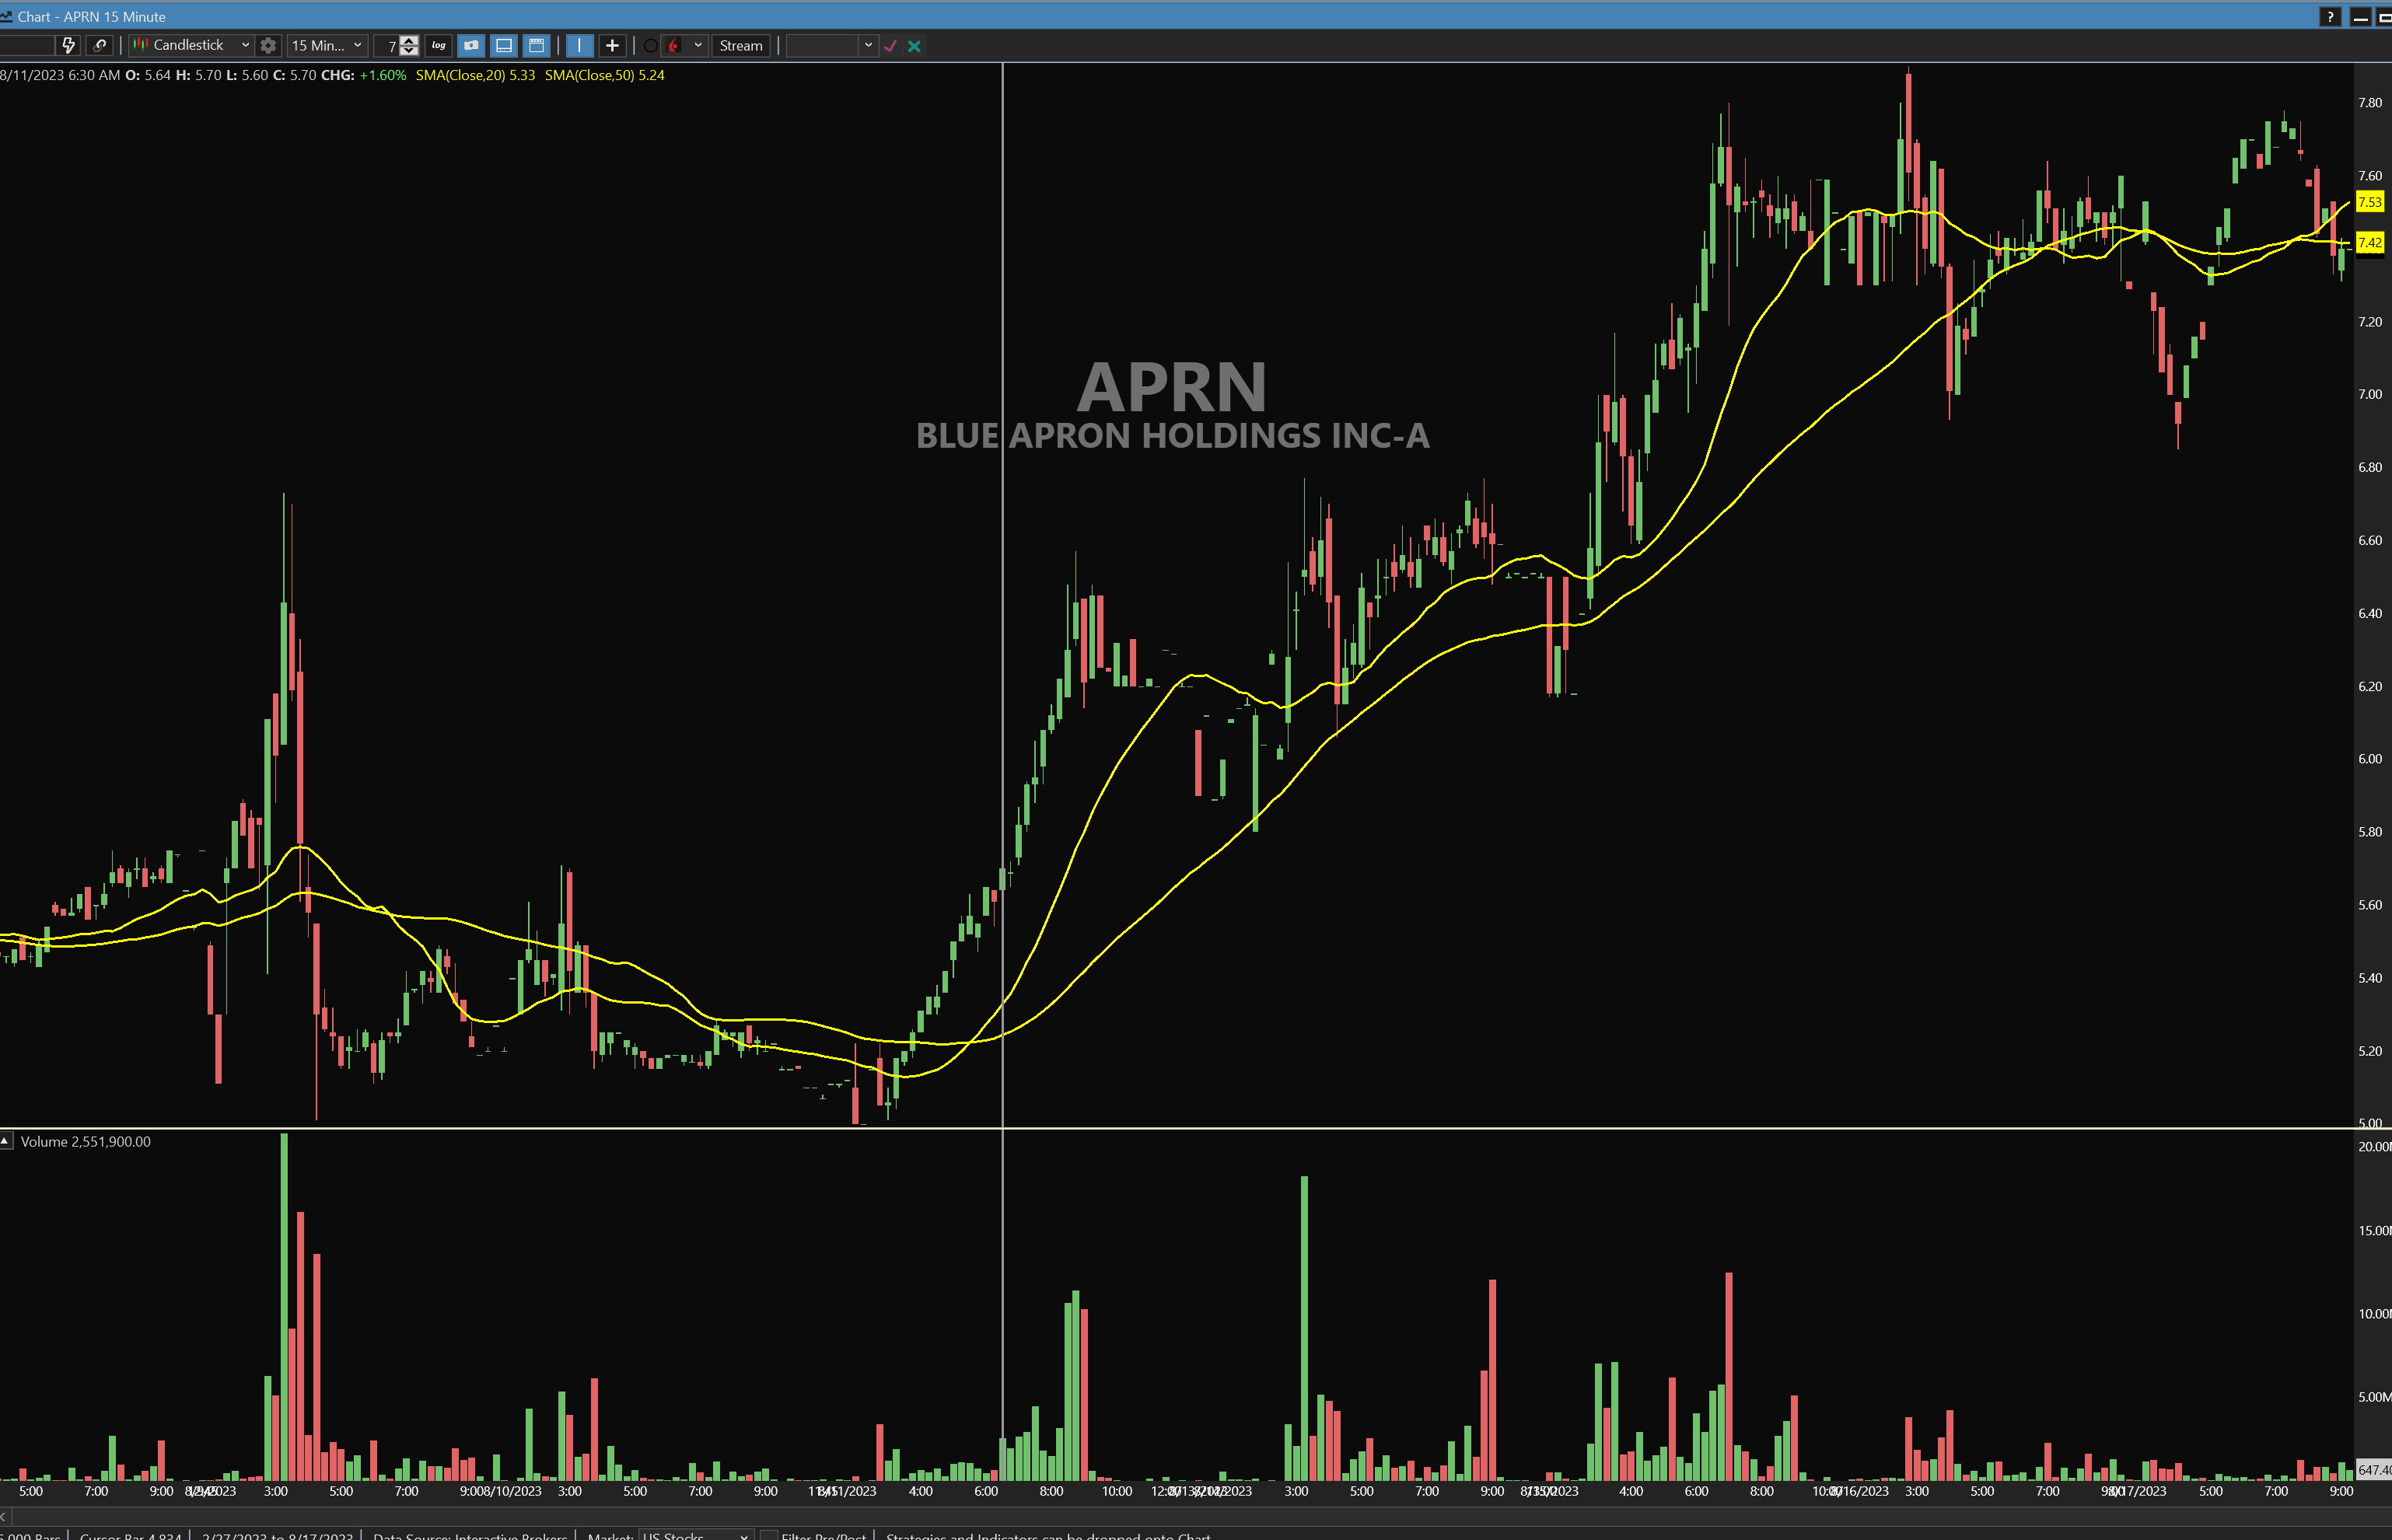Click the lightning bolt icon in toolbar
Viewport: 2392px width, 1540px height.
(68, 45)
